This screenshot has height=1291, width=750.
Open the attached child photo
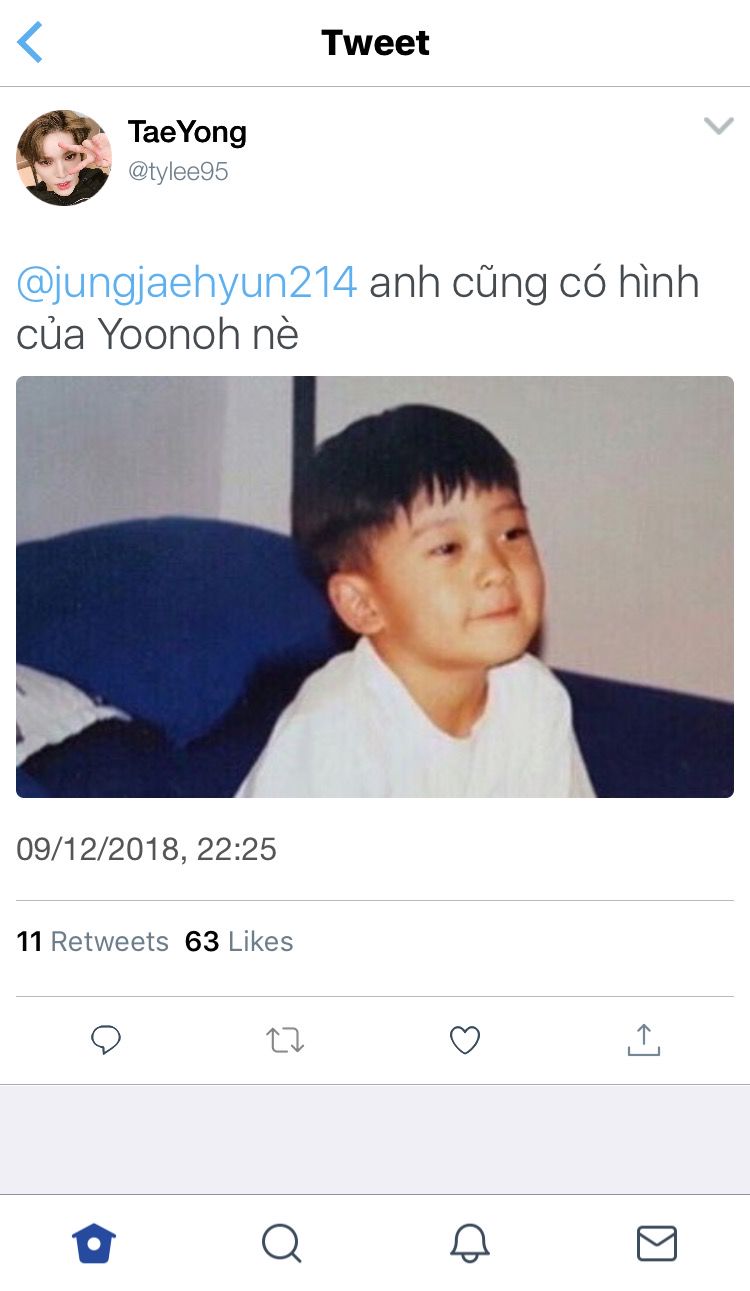pos(375,587)
